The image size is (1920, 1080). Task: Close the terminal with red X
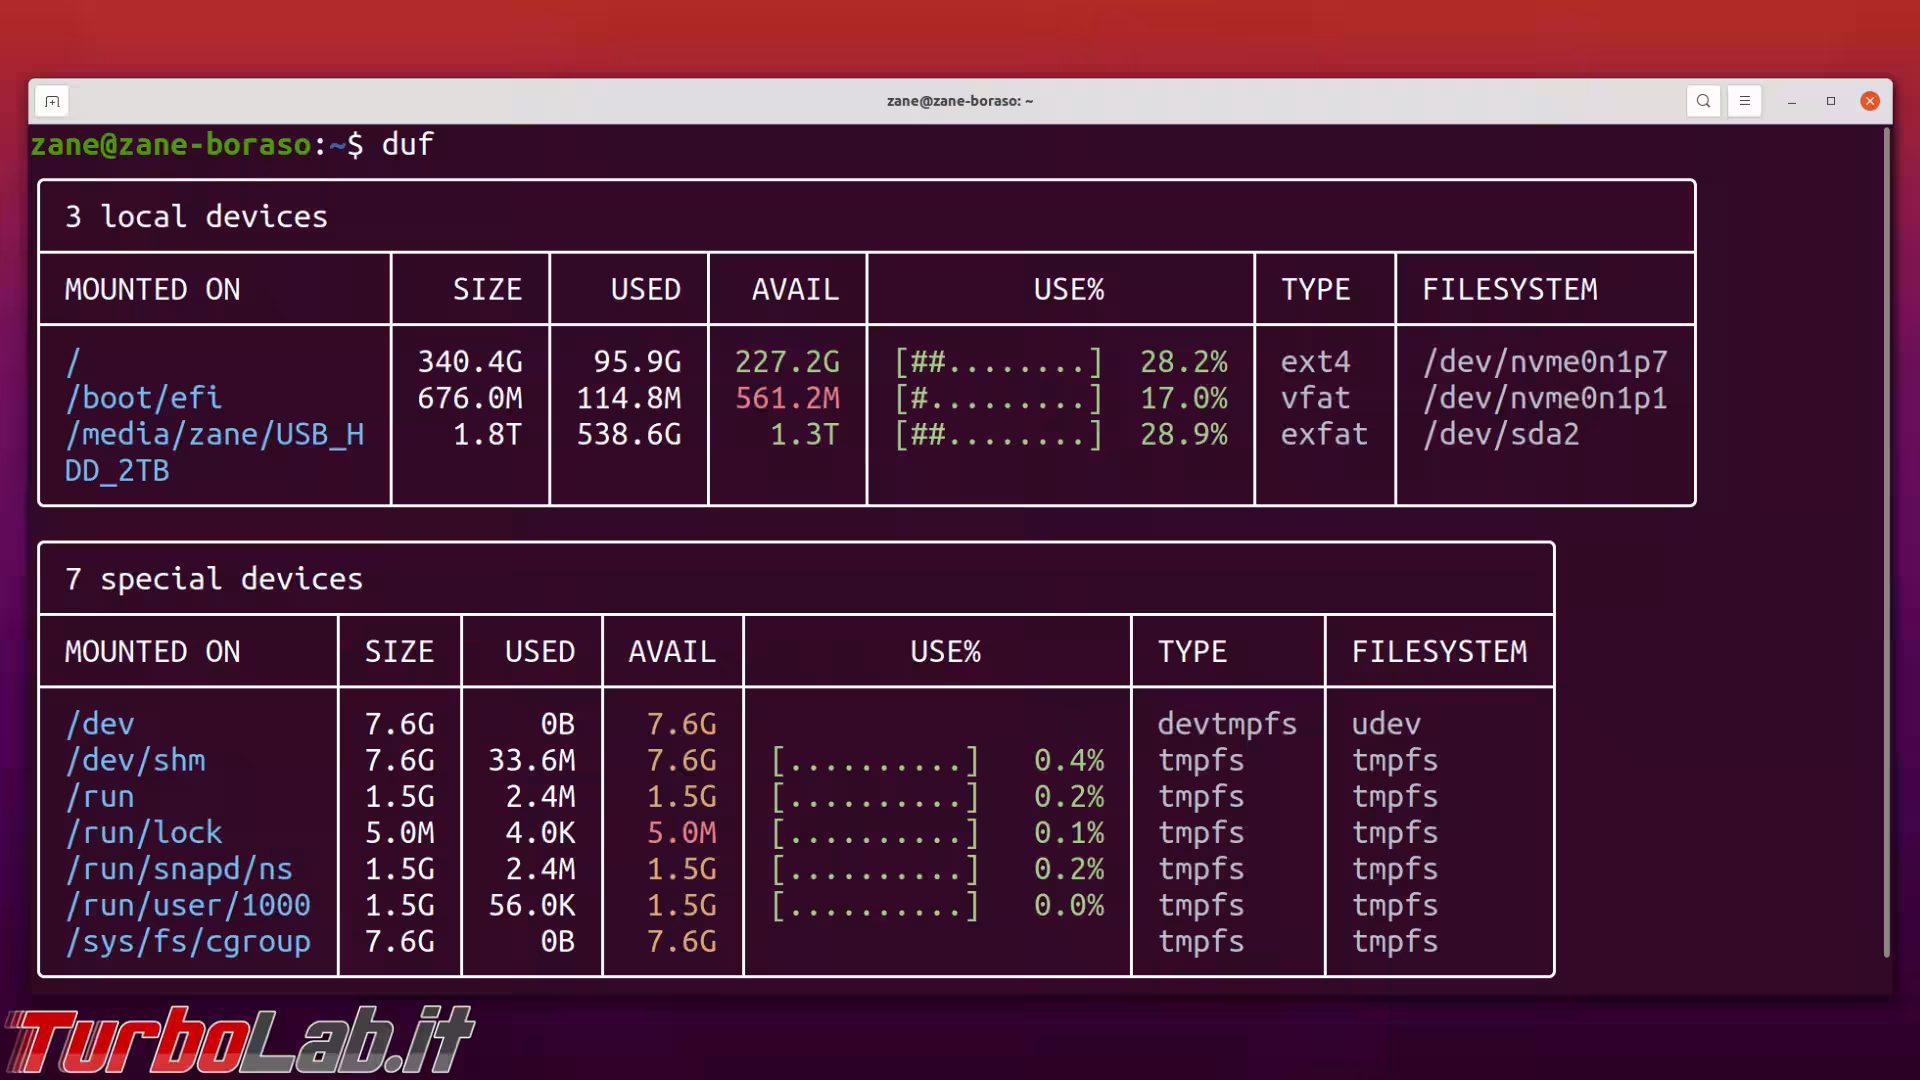1870,101
